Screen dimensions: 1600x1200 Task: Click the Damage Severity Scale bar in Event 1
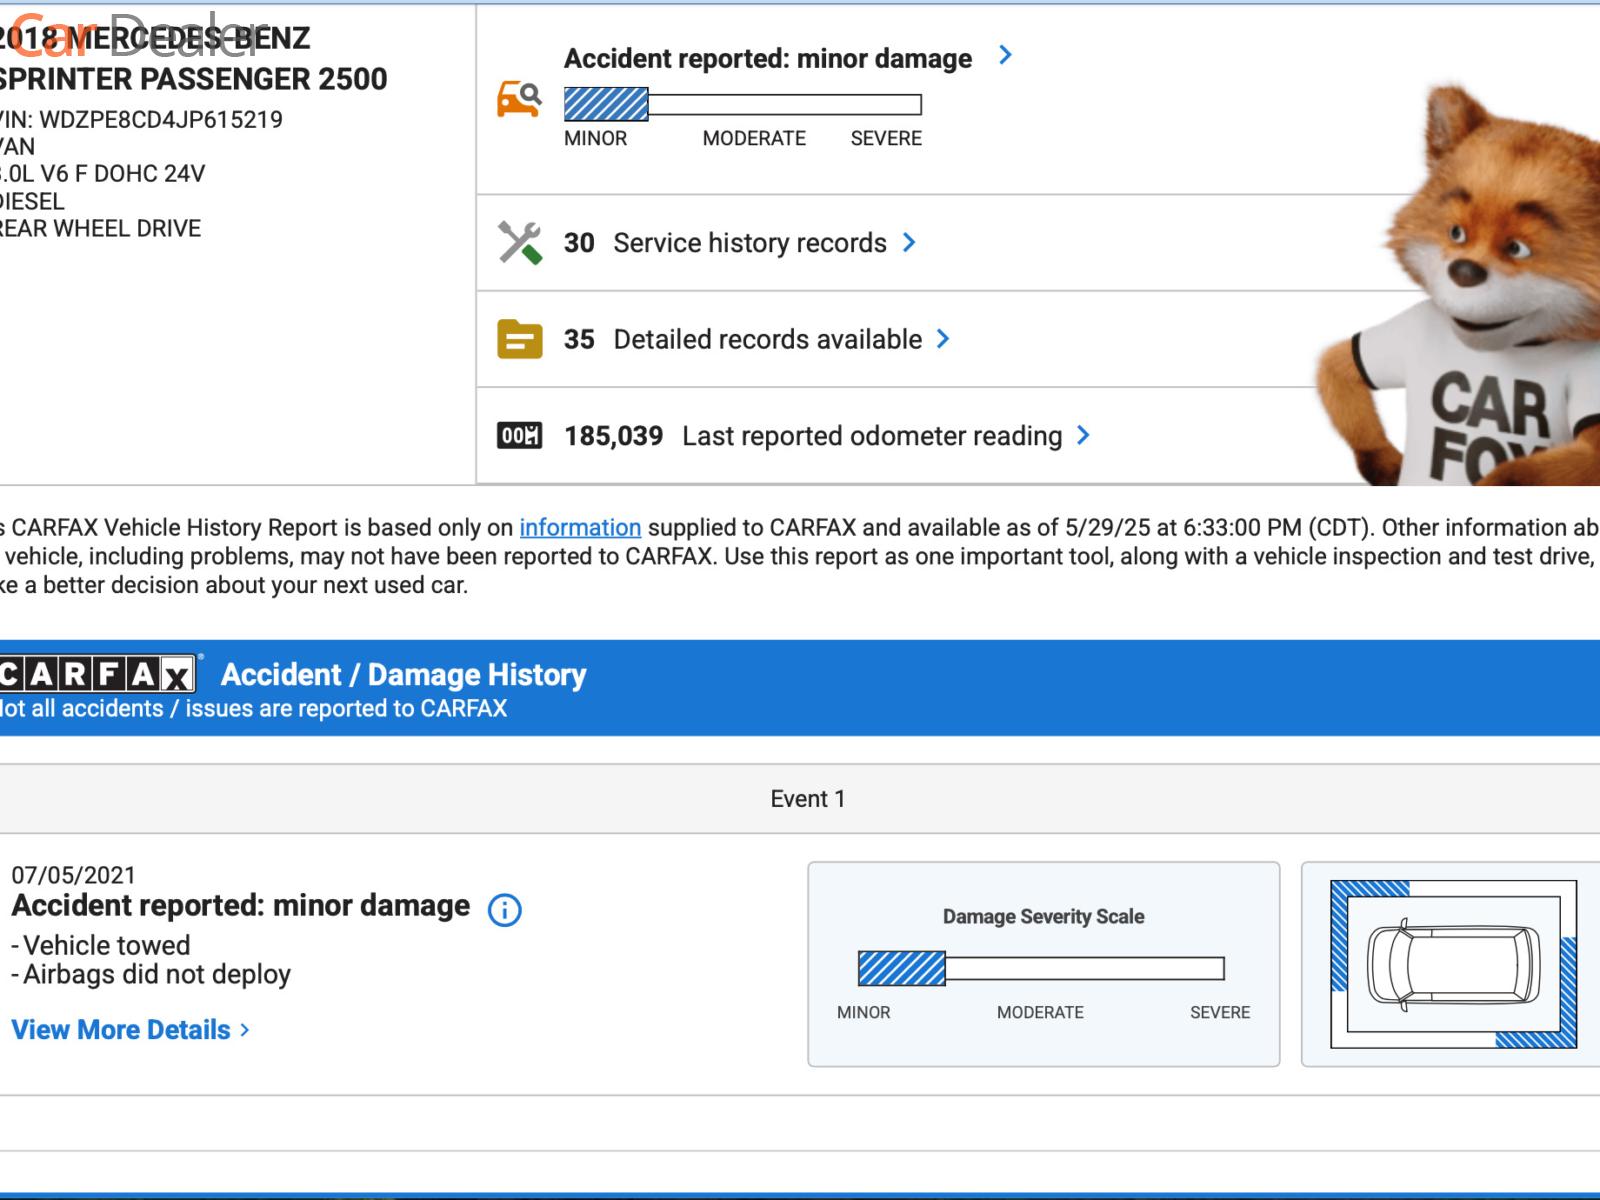click(x=1041, y=968)
